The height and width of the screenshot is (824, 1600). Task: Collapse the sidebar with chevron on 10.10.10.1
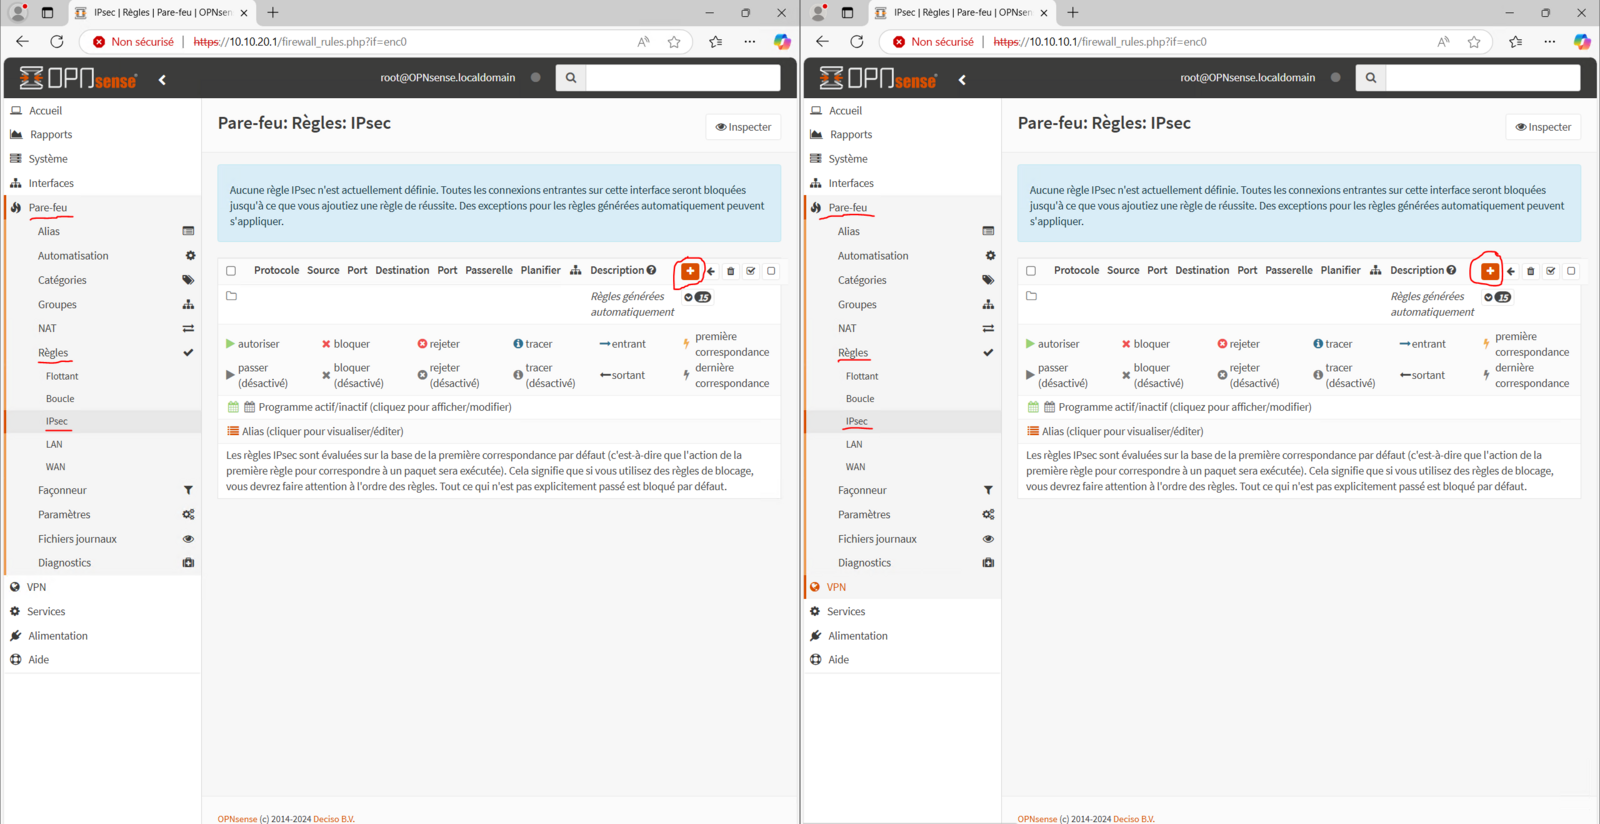coord(962,79)
